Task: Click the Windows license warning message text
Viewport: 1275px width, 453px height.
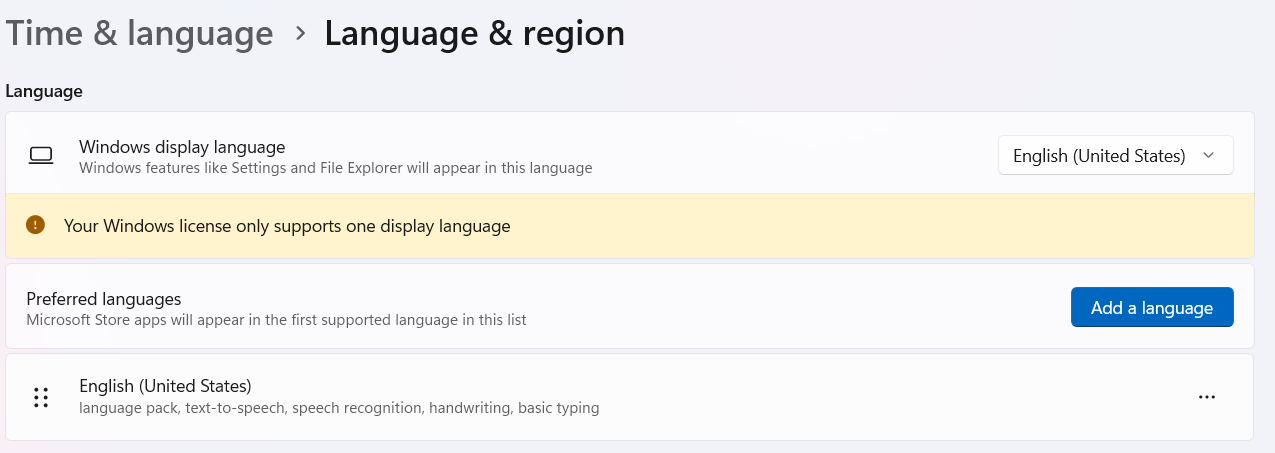Action: click(x=287, y=226)
